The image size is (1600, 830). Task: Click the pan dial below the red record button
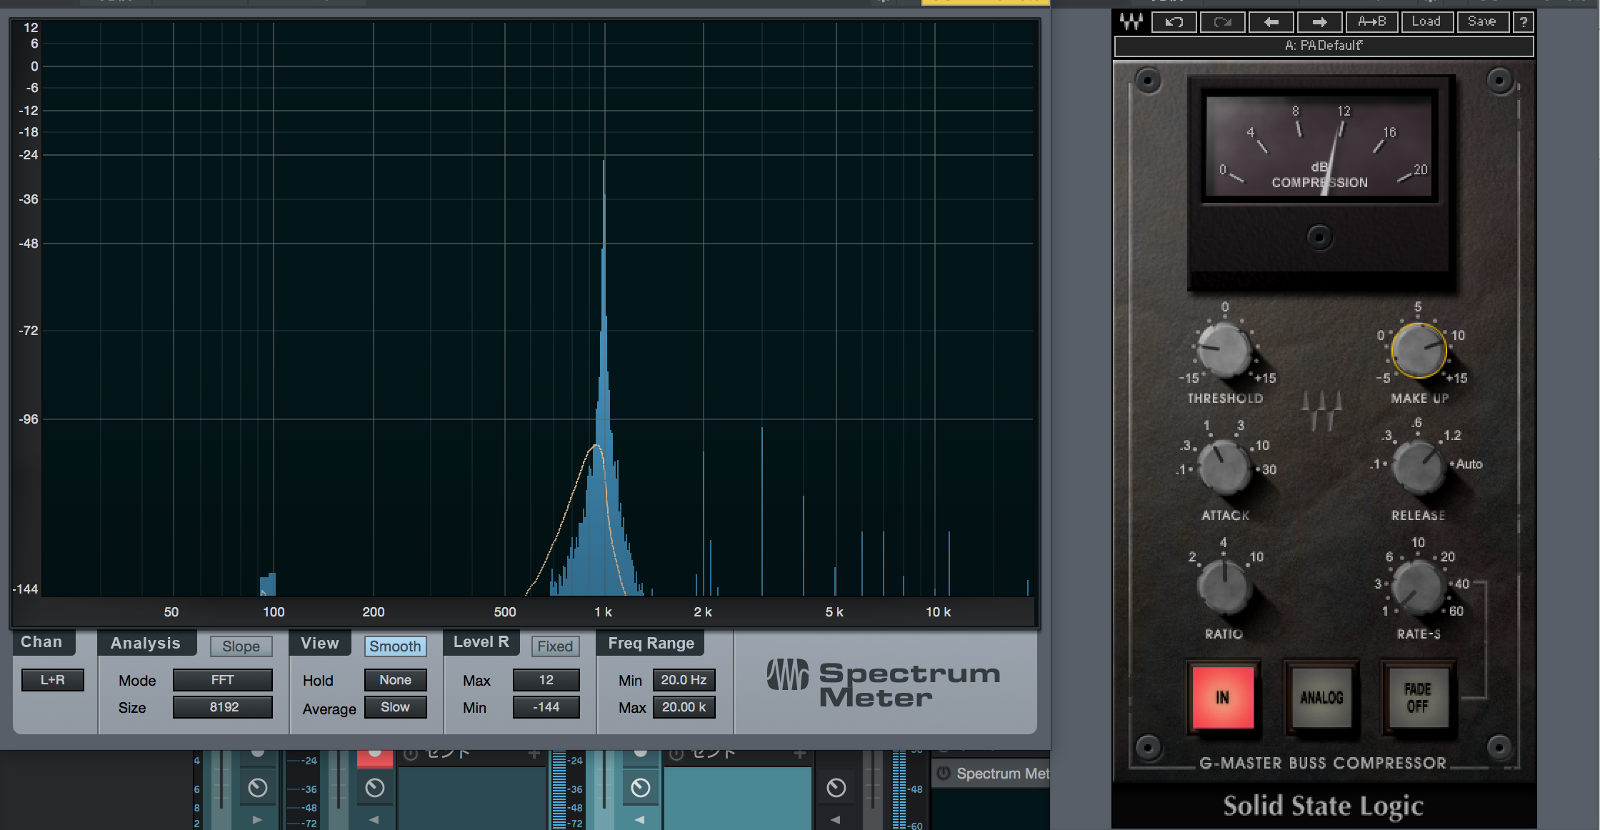tap(375, 788)
